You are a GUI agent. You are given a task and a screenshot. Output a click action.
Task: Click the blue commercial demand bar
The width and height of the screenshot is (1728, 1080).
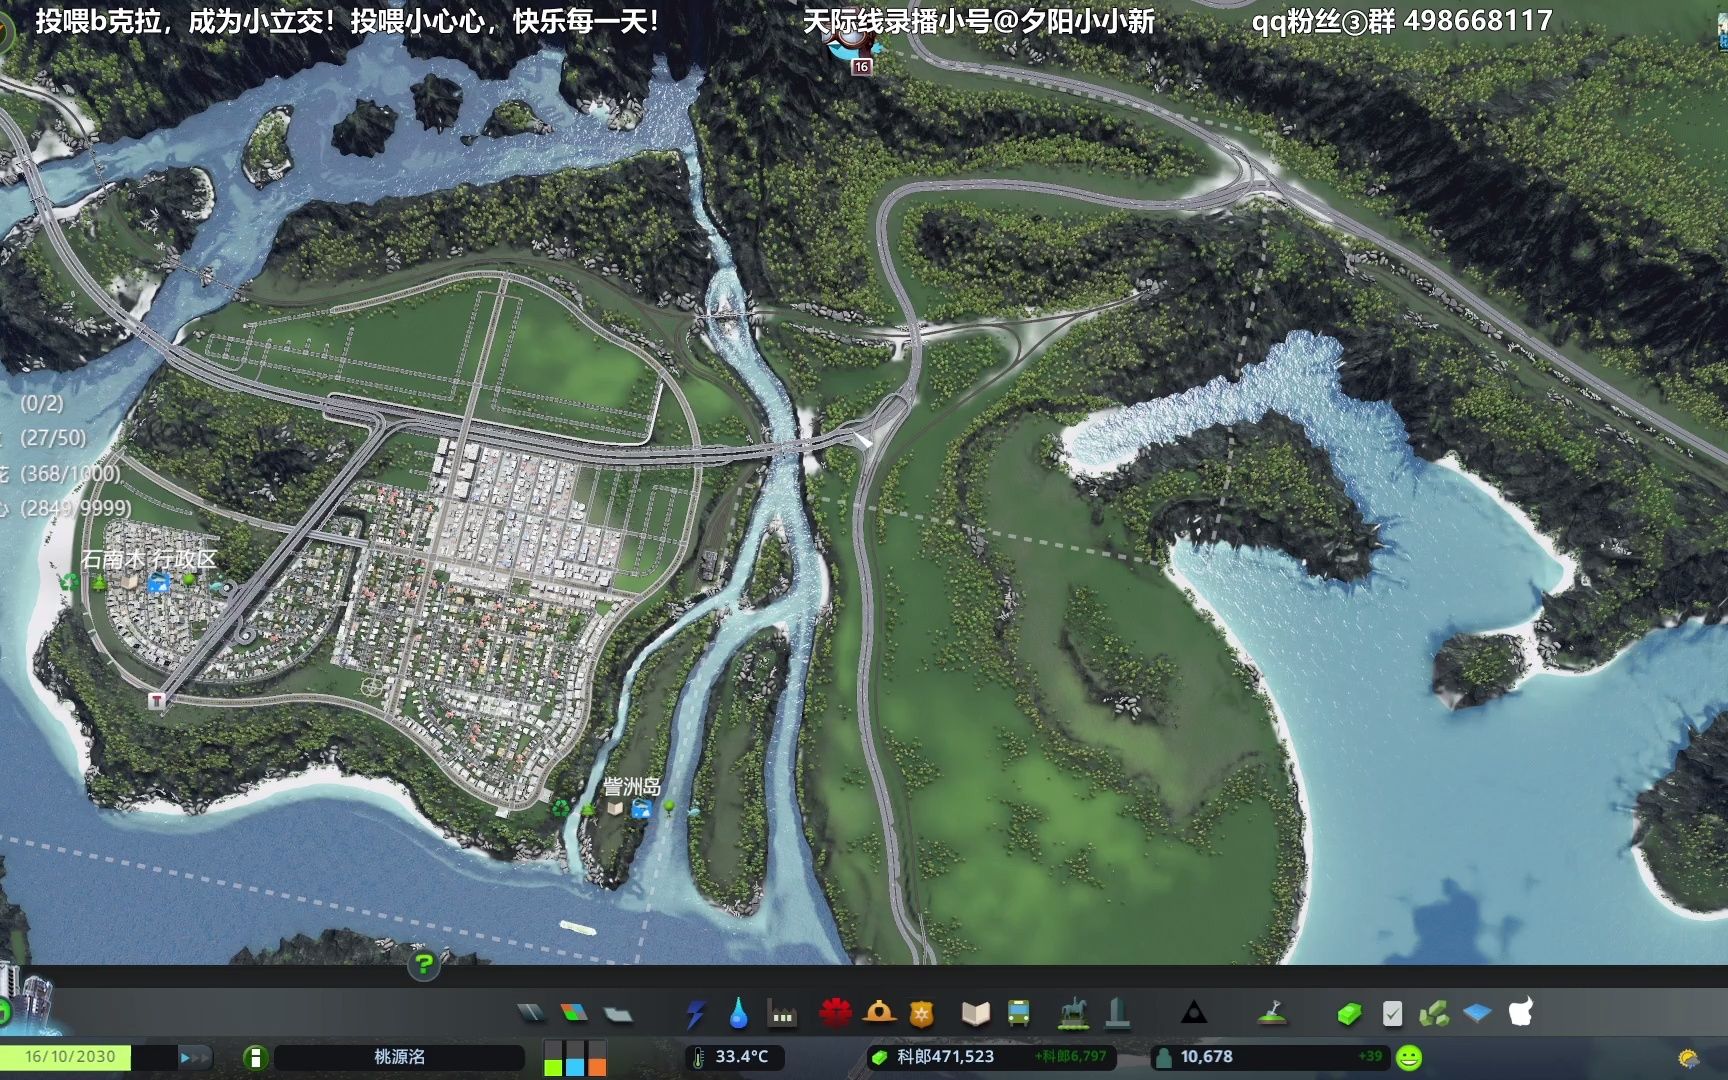point(575,1059)
